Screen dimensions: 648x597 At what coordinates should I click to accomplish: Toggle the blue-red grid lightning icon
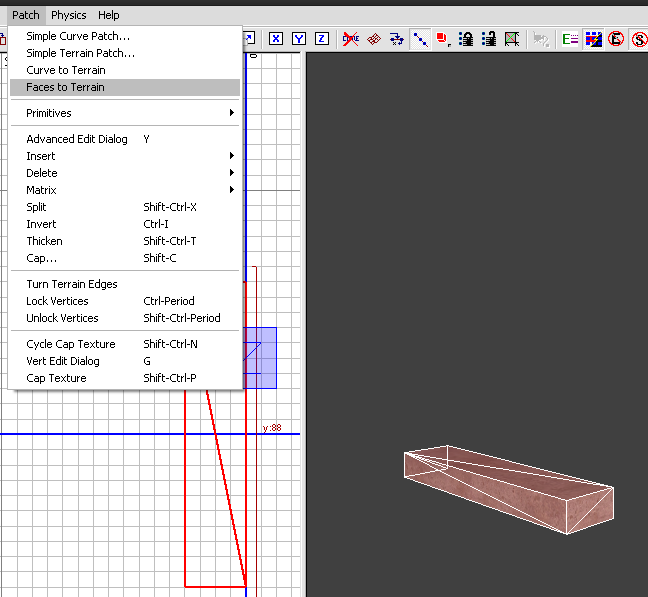593,39
